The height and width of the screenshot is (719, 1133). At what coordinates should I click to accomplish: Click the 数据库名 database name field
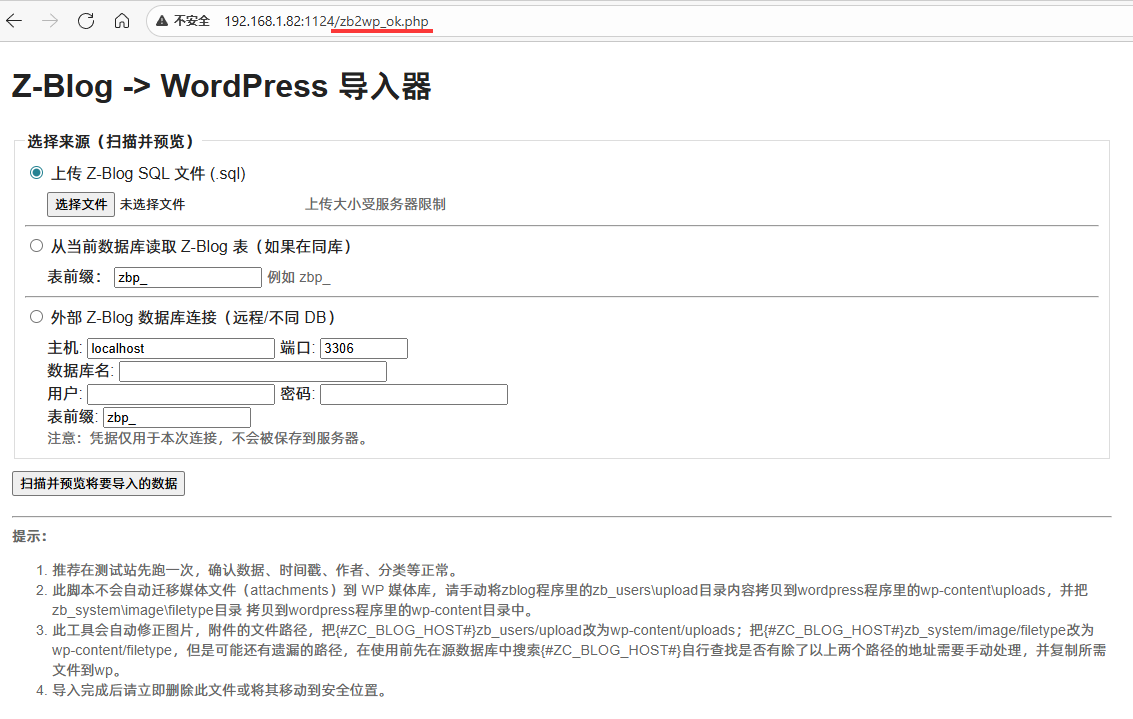pyautogui.click(x=252, y=372)
